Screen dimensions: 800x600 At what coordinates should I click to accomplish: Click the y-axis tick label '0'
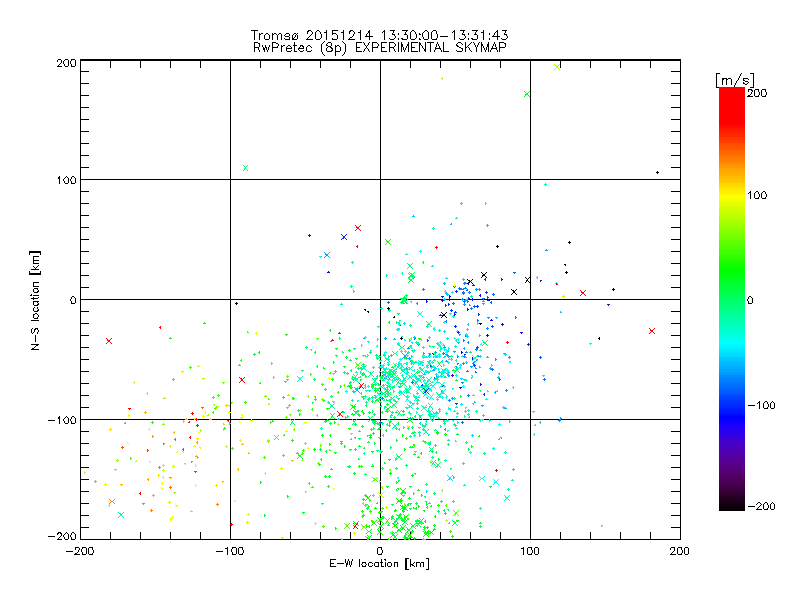click(x=73, y=300)
